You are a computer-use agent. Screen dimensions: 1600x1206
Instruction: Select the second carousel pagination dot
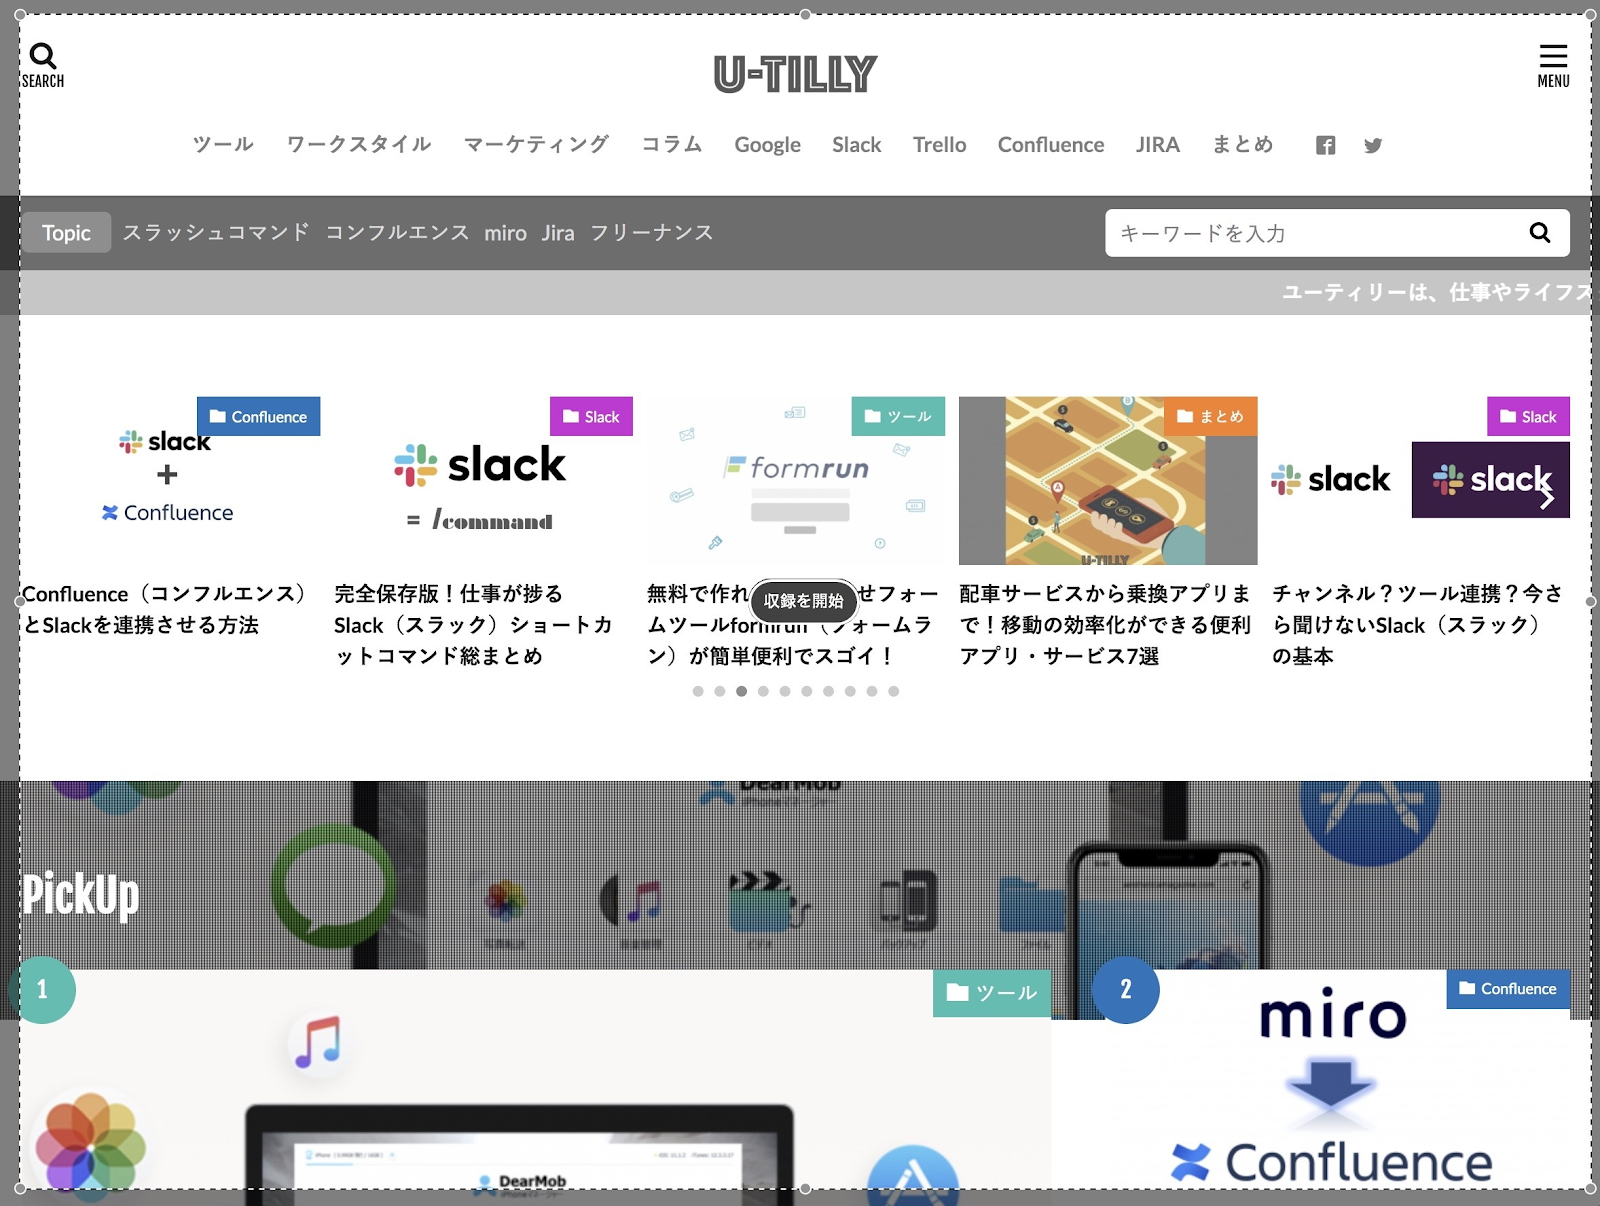pos(720,691)
